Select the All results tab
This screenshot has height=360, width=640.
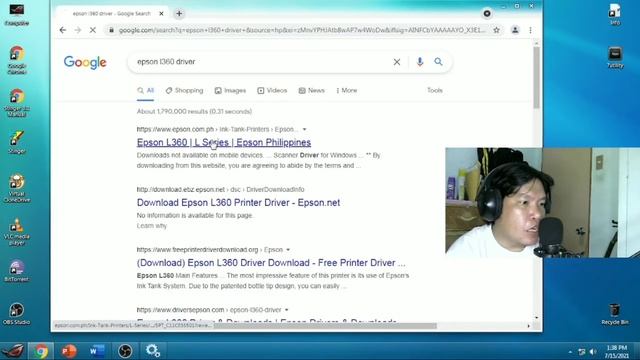click(x=146, y=91)
